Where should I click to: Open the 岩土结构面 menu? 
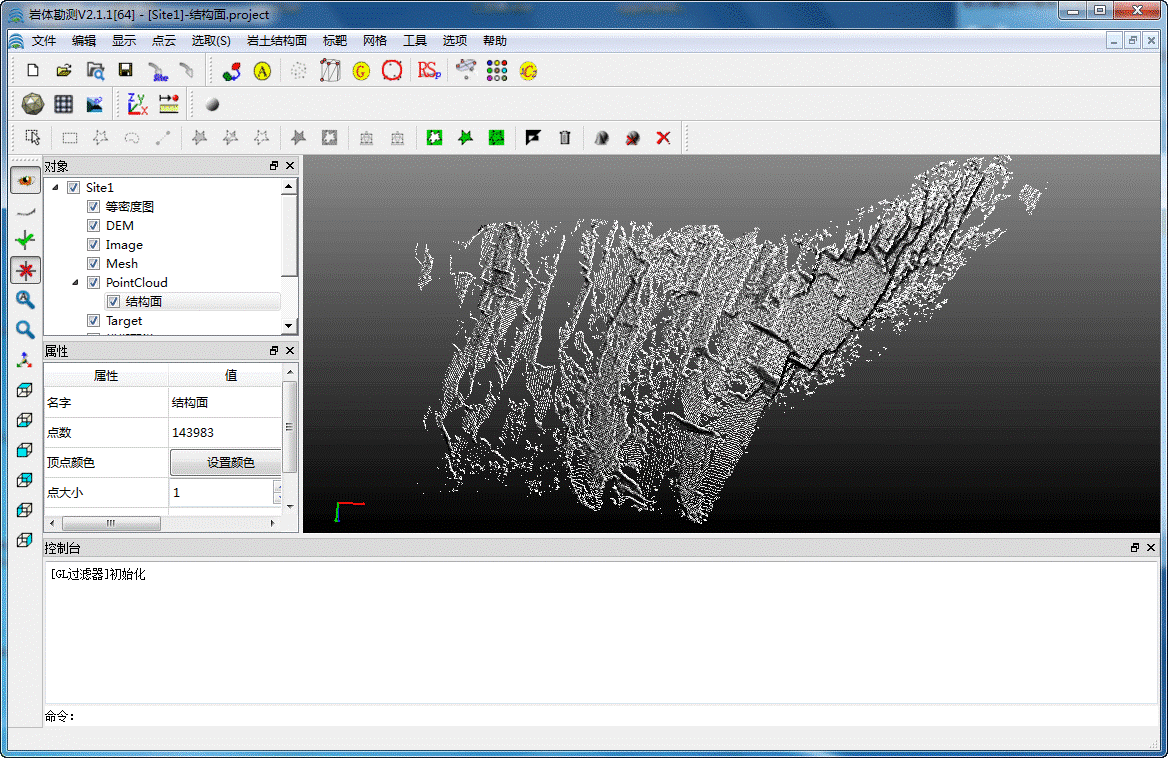[x=276, y=41]
